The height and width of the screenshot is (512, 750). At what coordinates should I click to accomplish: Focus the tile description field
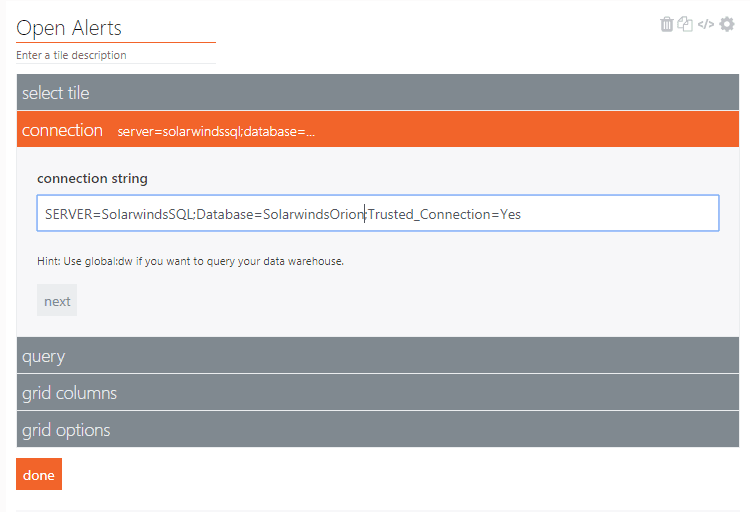(x=115, y=55)
